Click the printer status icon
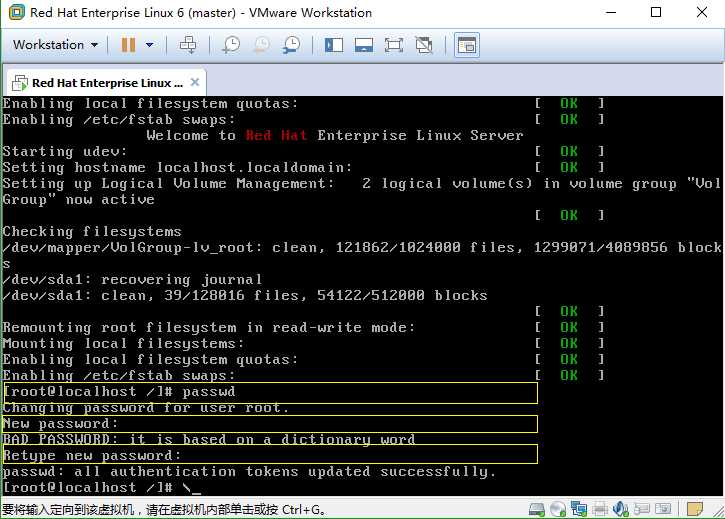 [x=600, y=509]
